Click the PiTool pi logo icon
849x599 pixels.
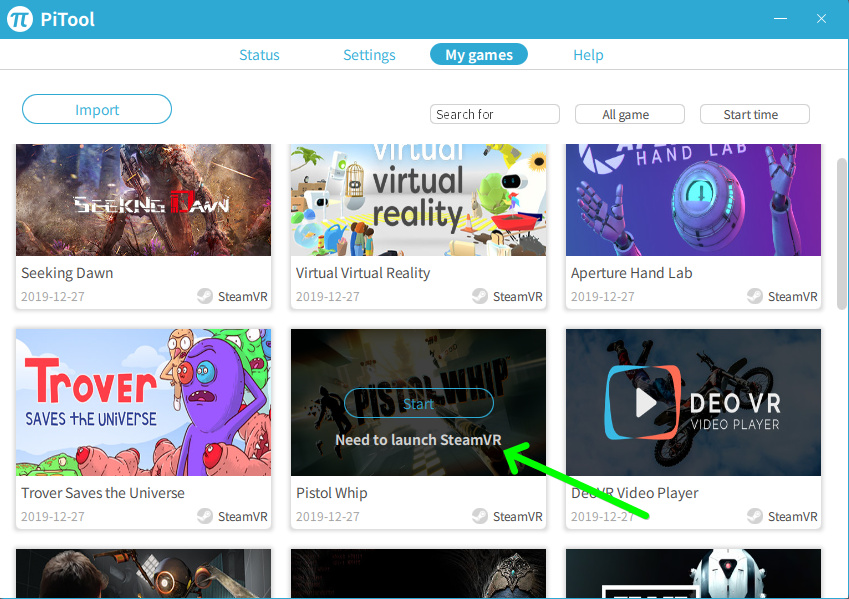tap(20, 19)
